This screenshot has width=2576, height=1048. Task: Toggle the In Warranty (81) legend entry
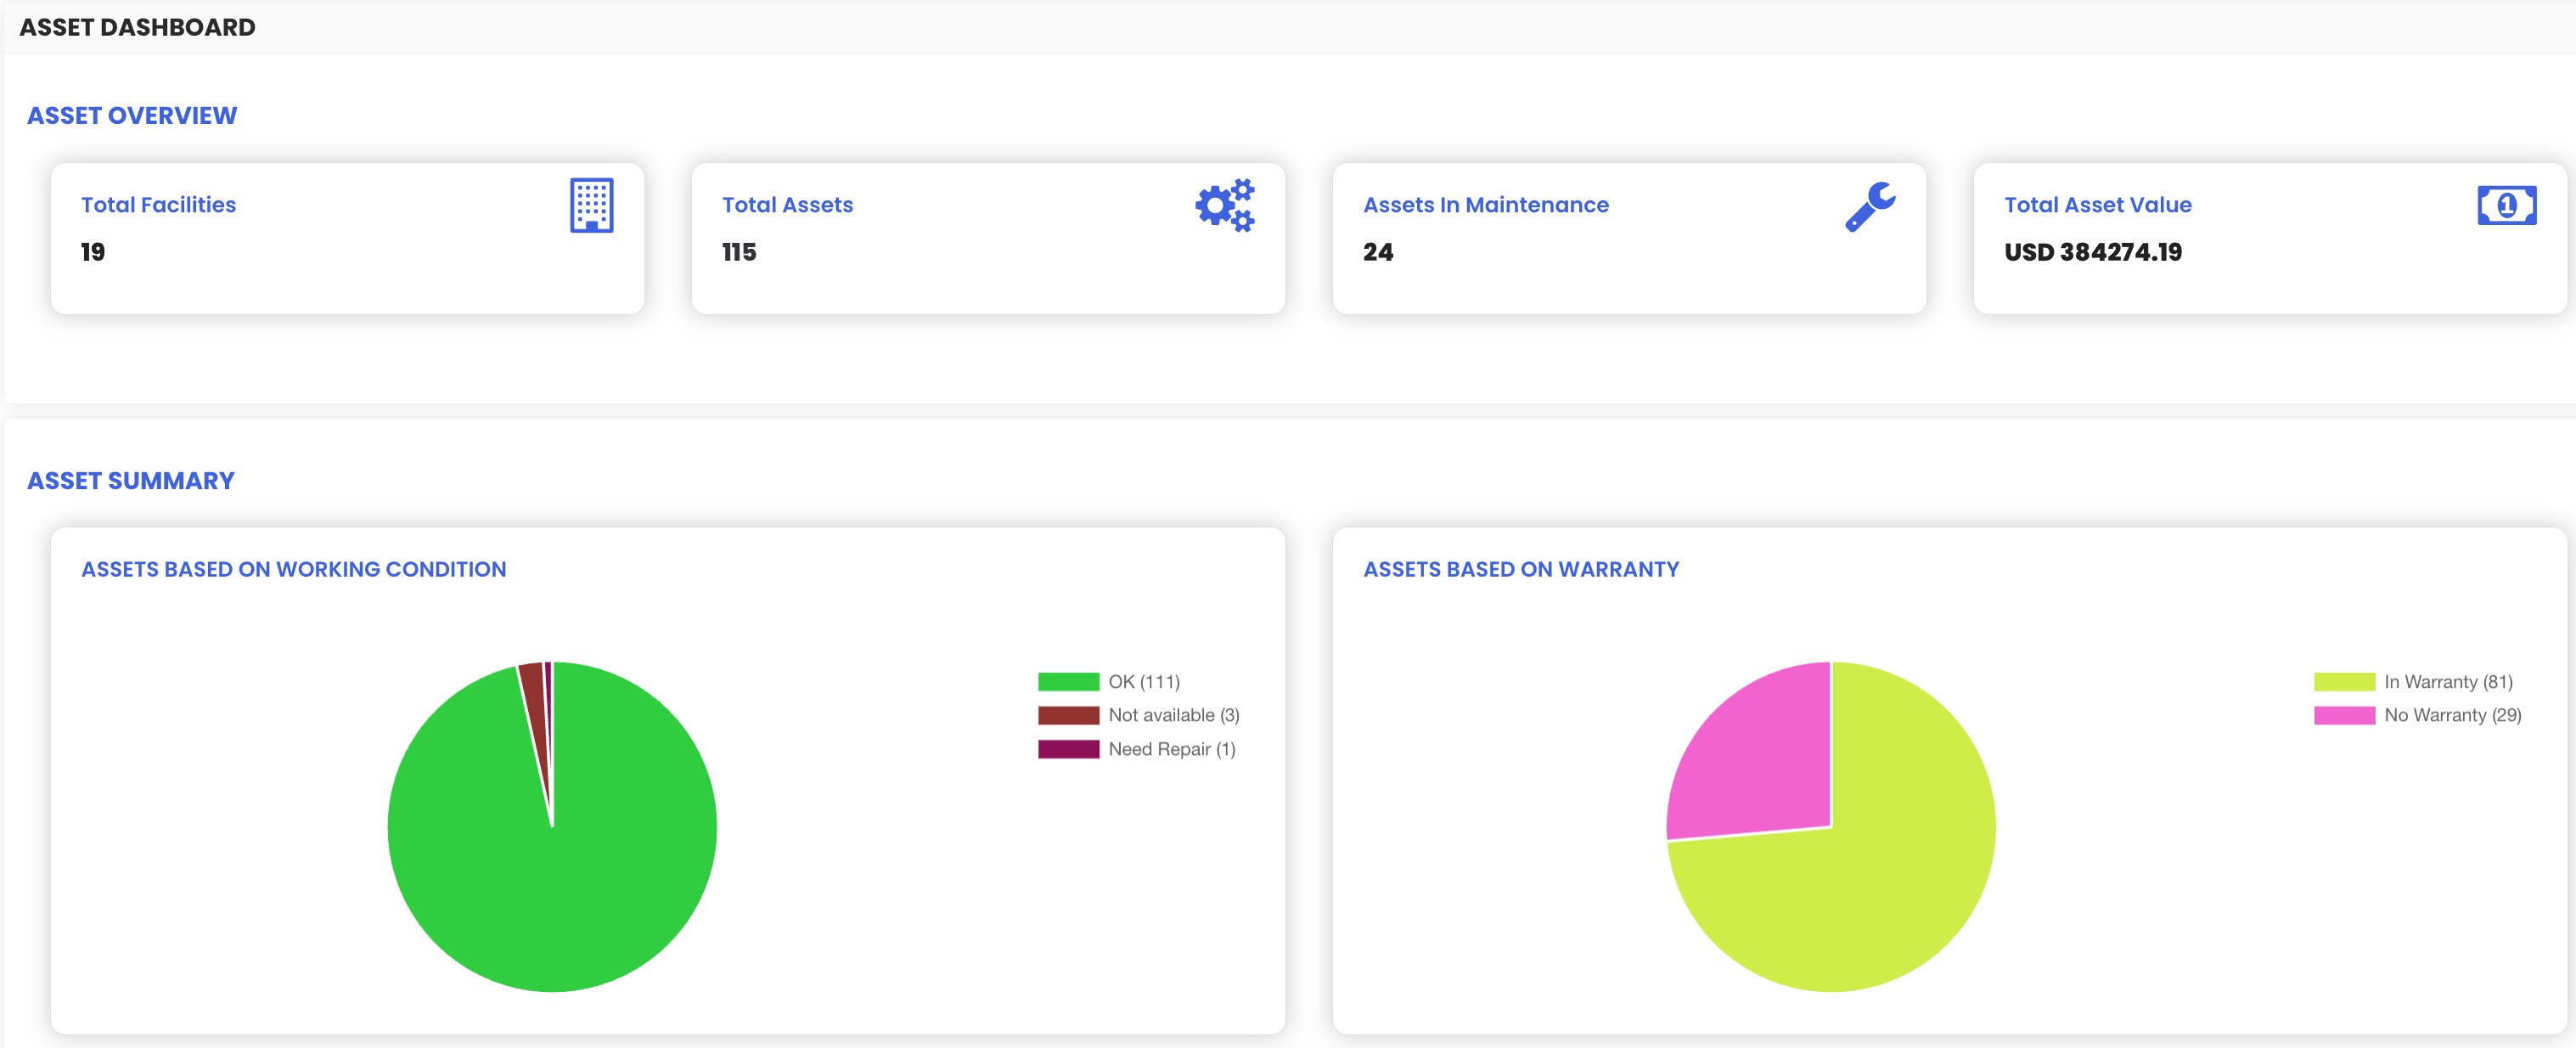click(x=2447, y=682)
